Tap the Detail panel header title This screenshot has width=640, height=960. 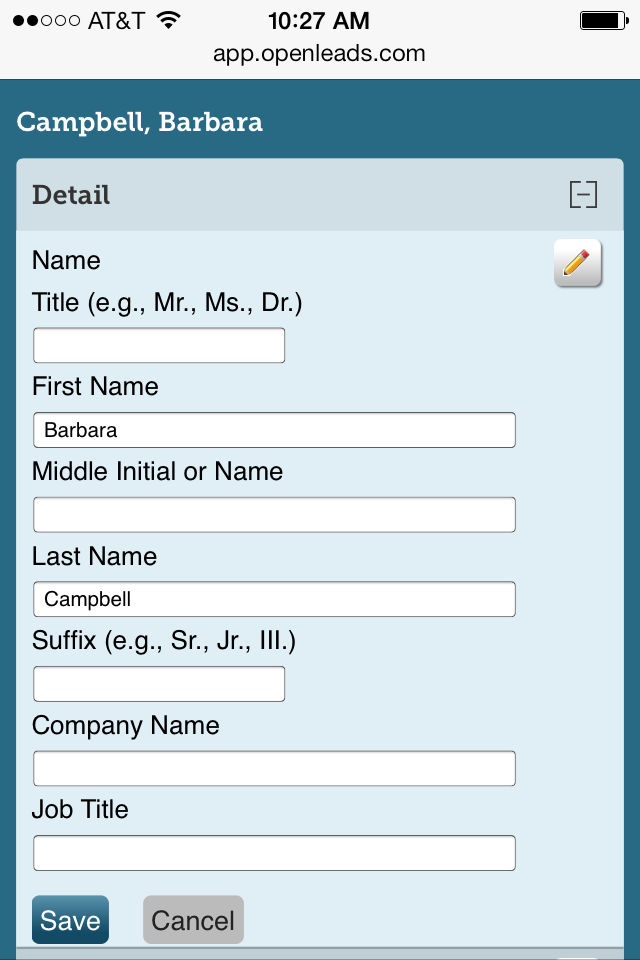[71, 195]
